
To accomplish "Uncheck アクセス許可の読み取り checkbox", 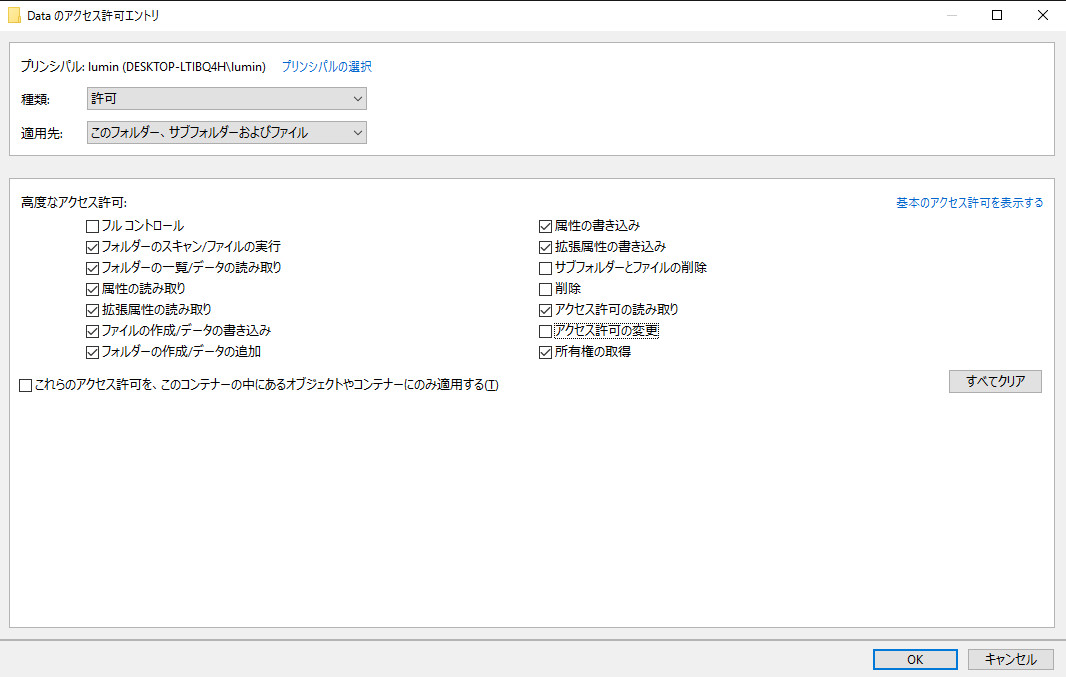I will point(545,311).
